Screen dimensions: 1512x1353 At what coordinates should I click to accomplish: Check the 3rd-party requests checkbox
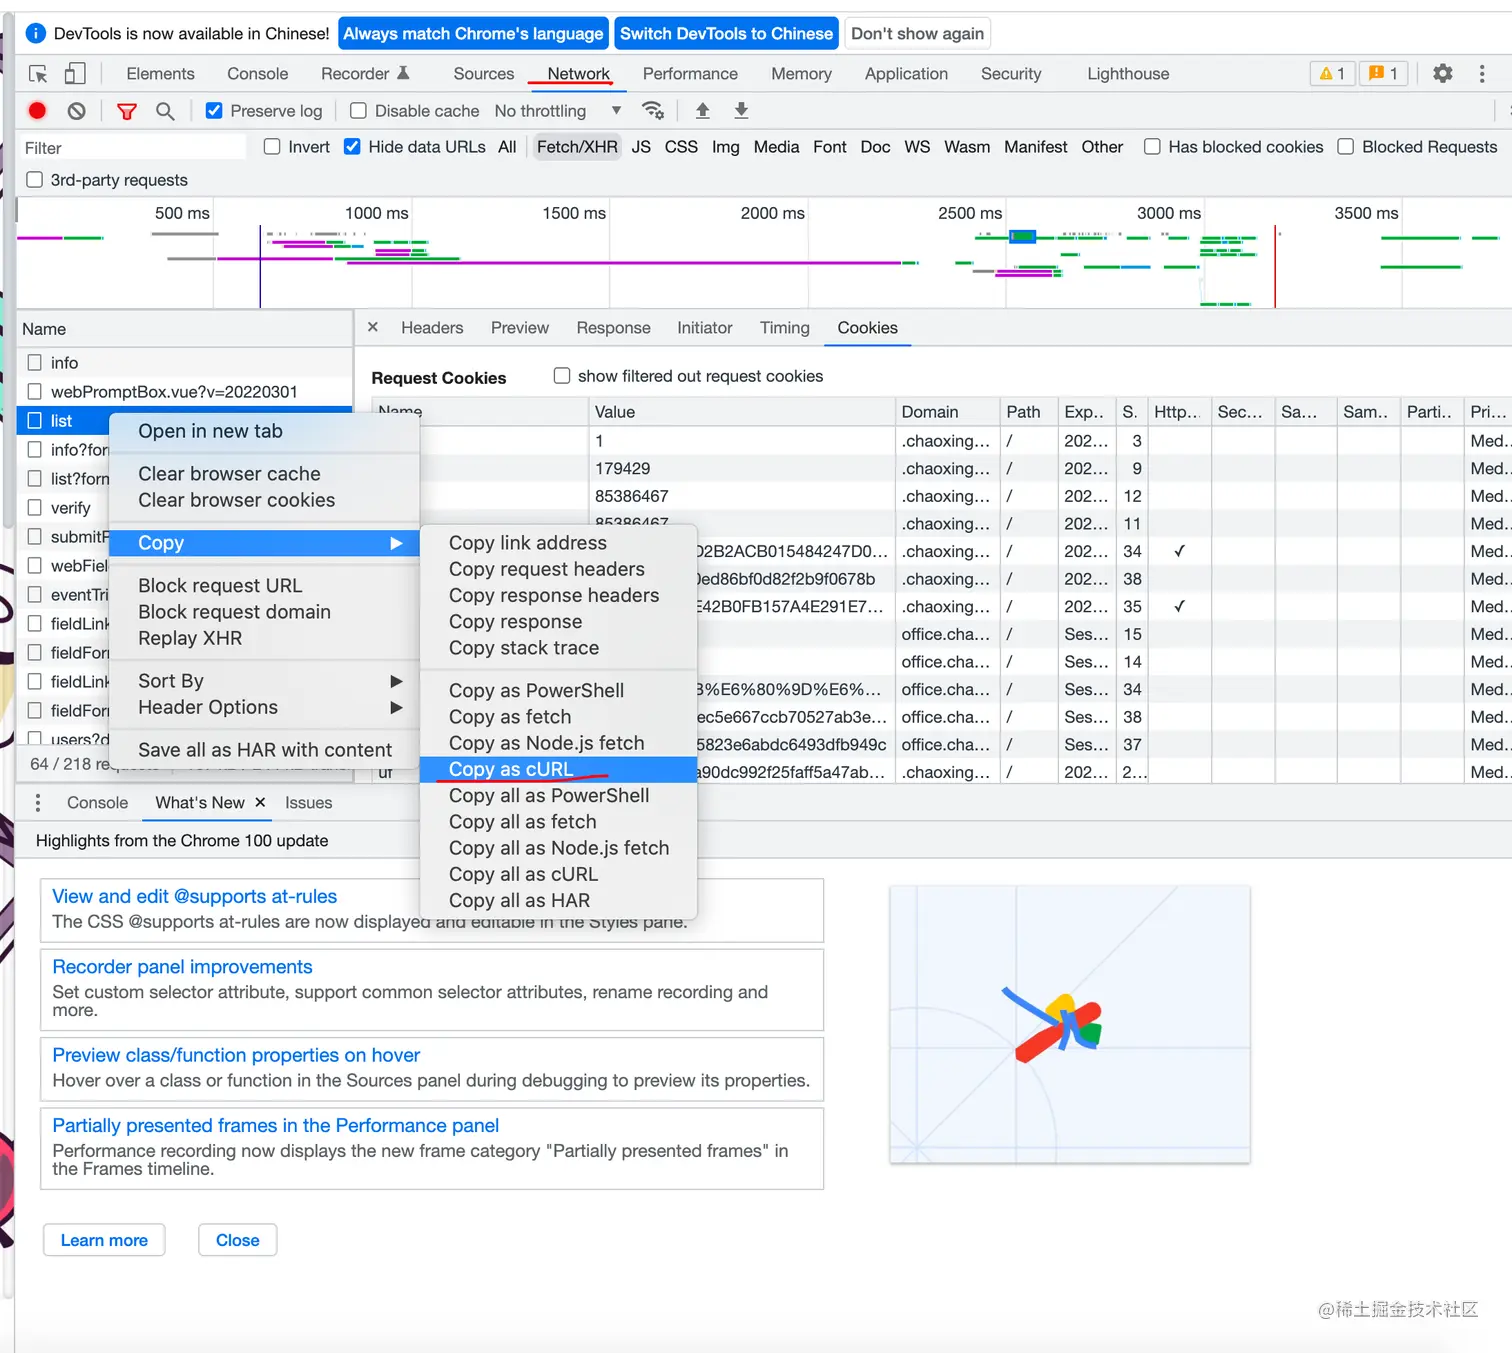coord(35,179)
